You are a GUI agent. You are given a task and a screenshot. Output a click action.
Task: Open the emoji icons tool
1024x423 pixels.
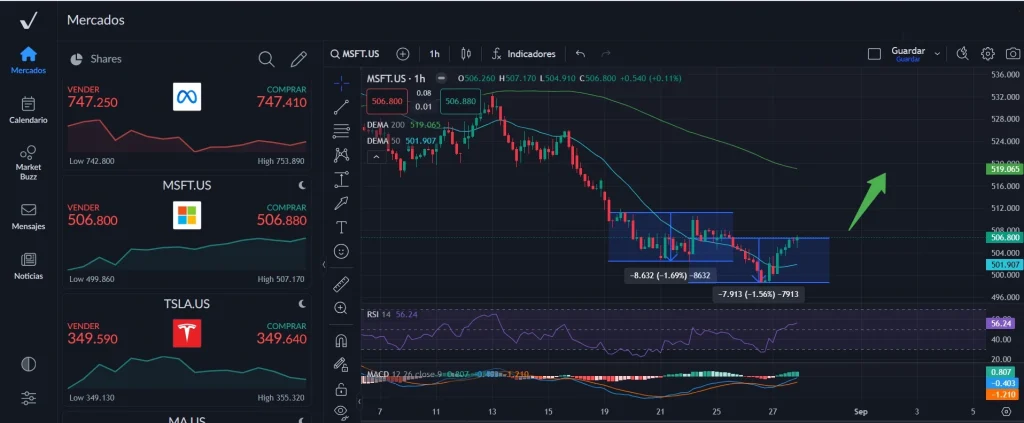click(x=342, y=251)
